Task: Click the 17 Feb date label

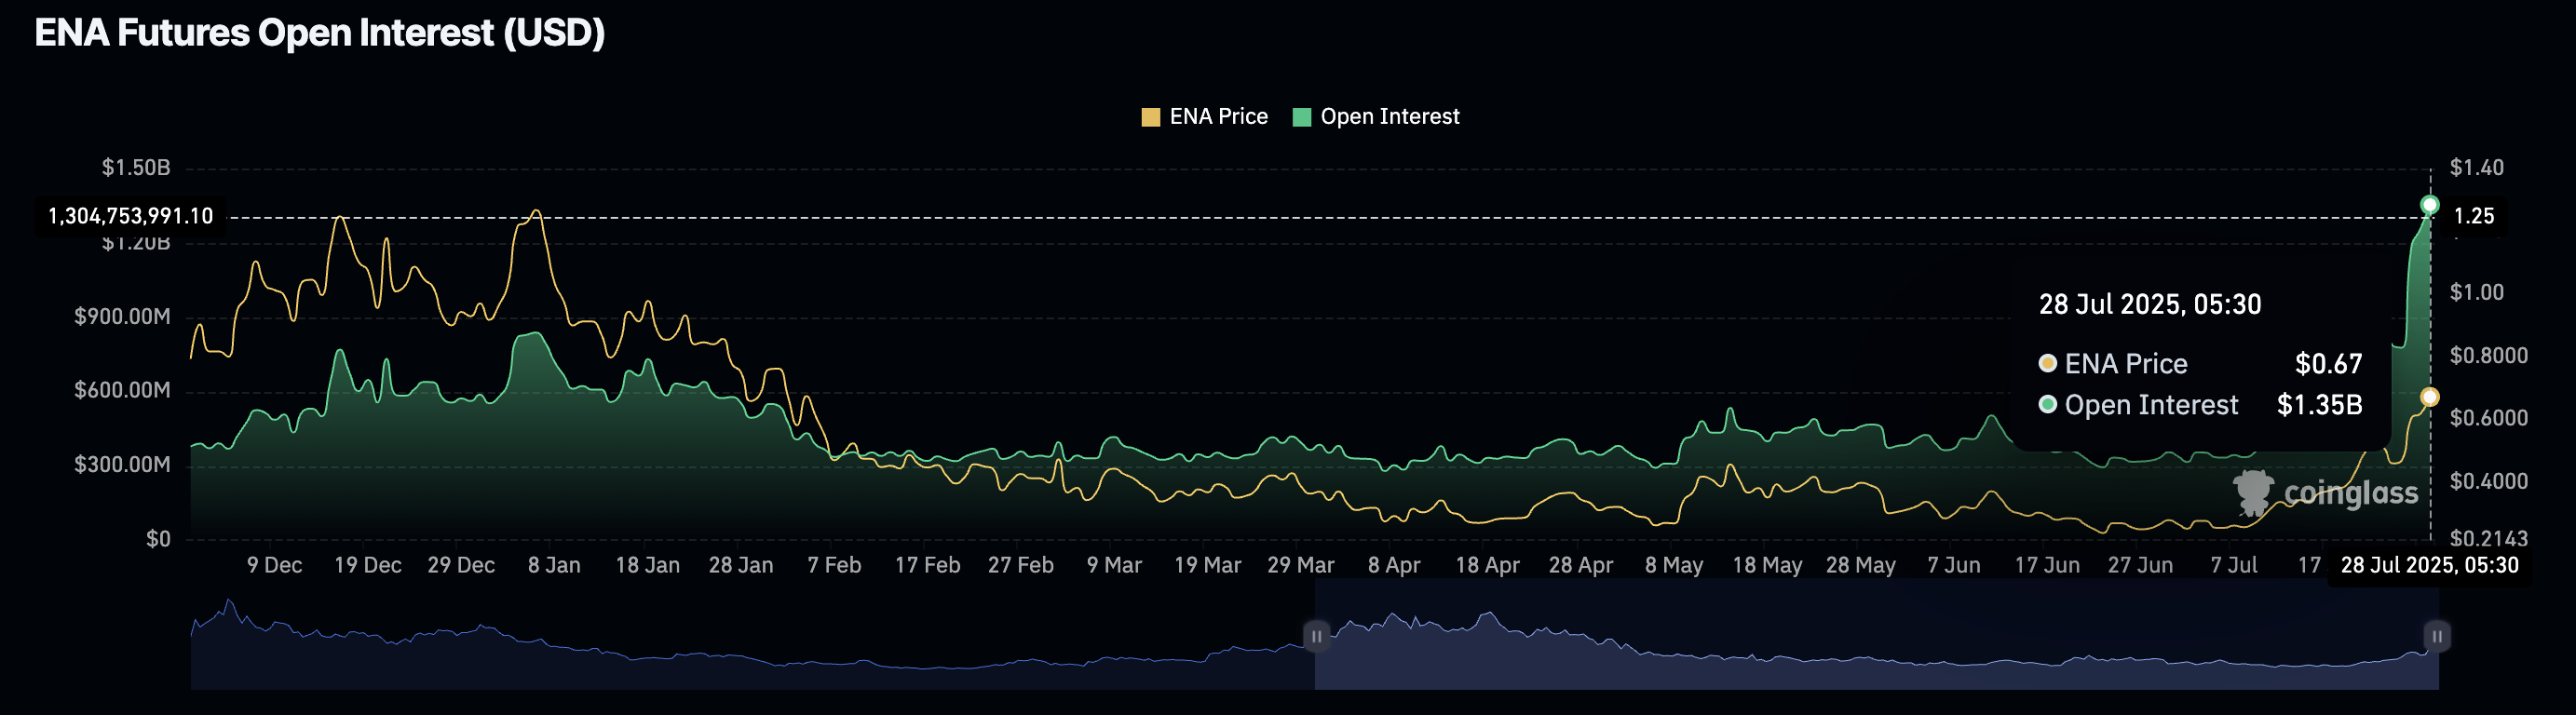Action: tap(927, 566)
